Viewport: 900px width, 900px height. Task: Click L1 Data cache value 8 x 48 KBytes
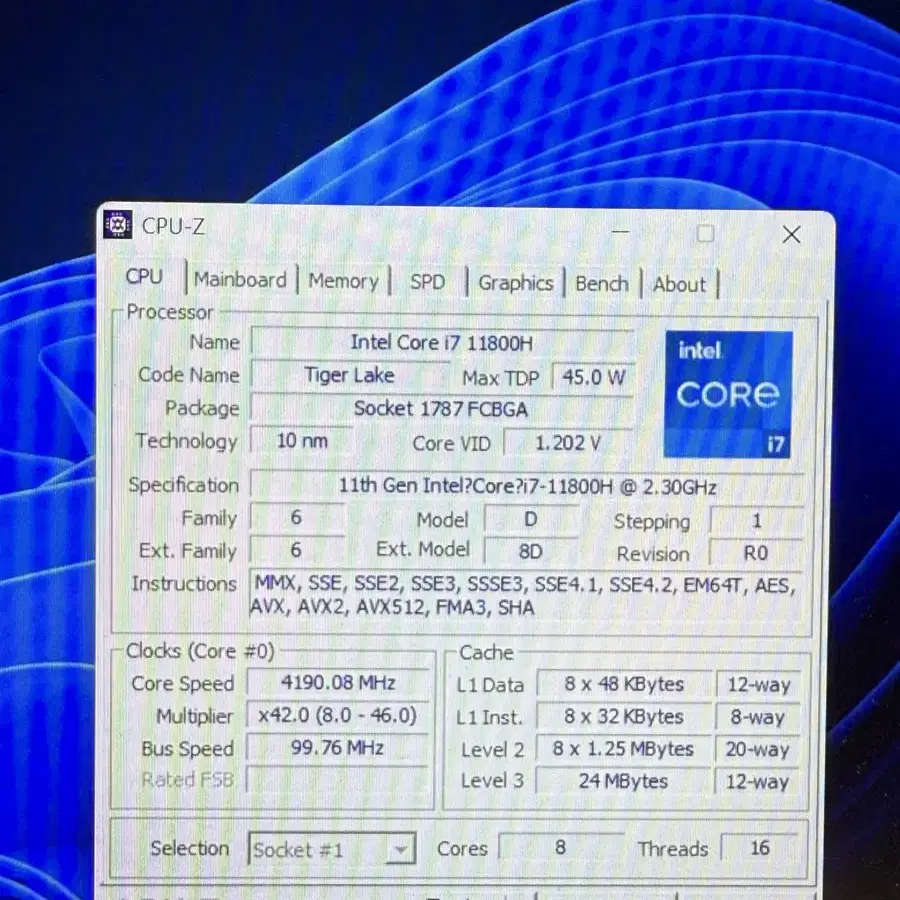pyautogui.click(x=624, y=684)
